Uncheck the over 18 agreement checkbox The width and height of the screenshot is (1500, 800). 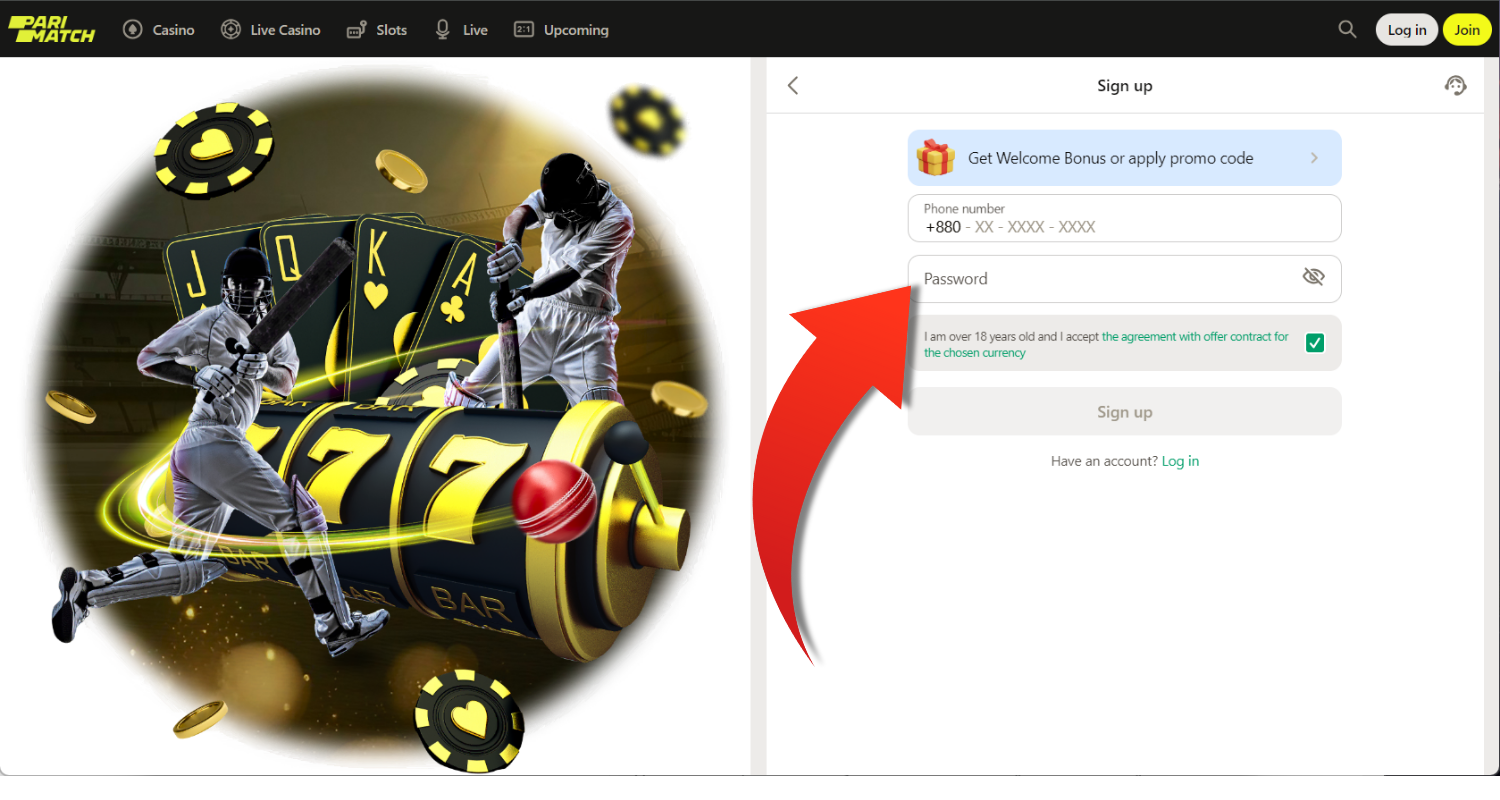coord(1315,344)
